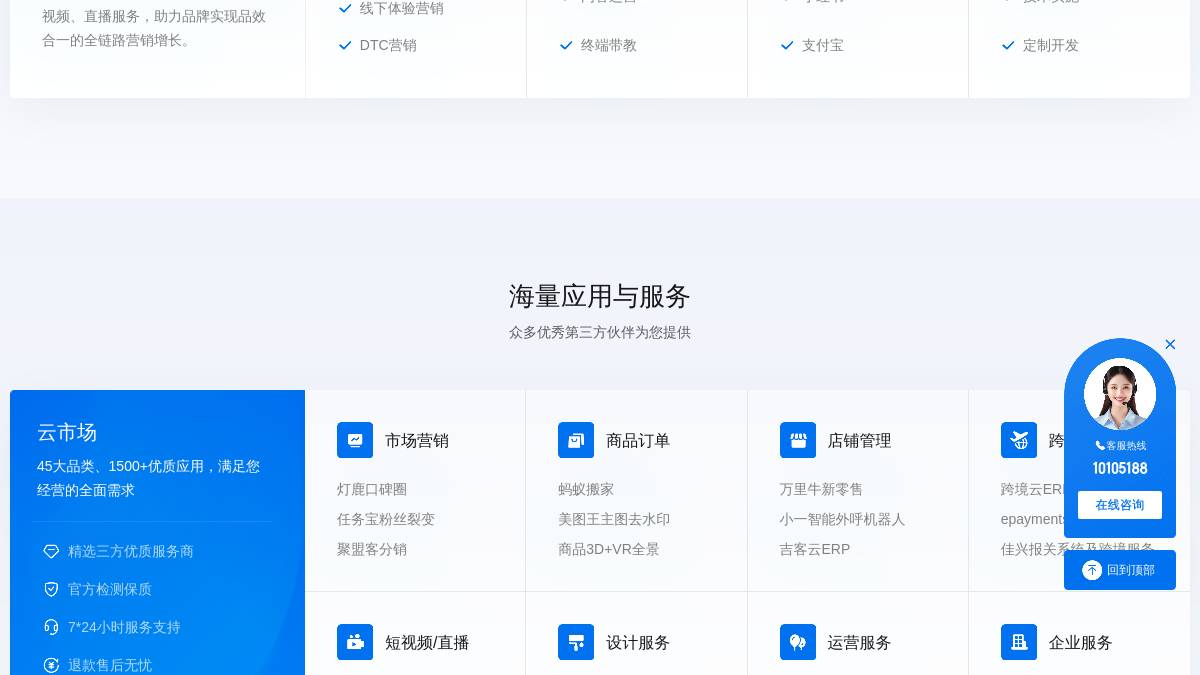1200x675 pixels.
Task: Open the 万里牛新零售 app link
Action: [821, 489]
